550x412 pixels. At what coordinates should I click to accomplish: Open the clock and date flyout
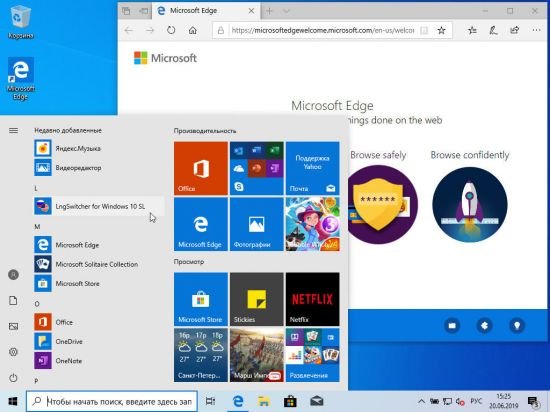504,401
